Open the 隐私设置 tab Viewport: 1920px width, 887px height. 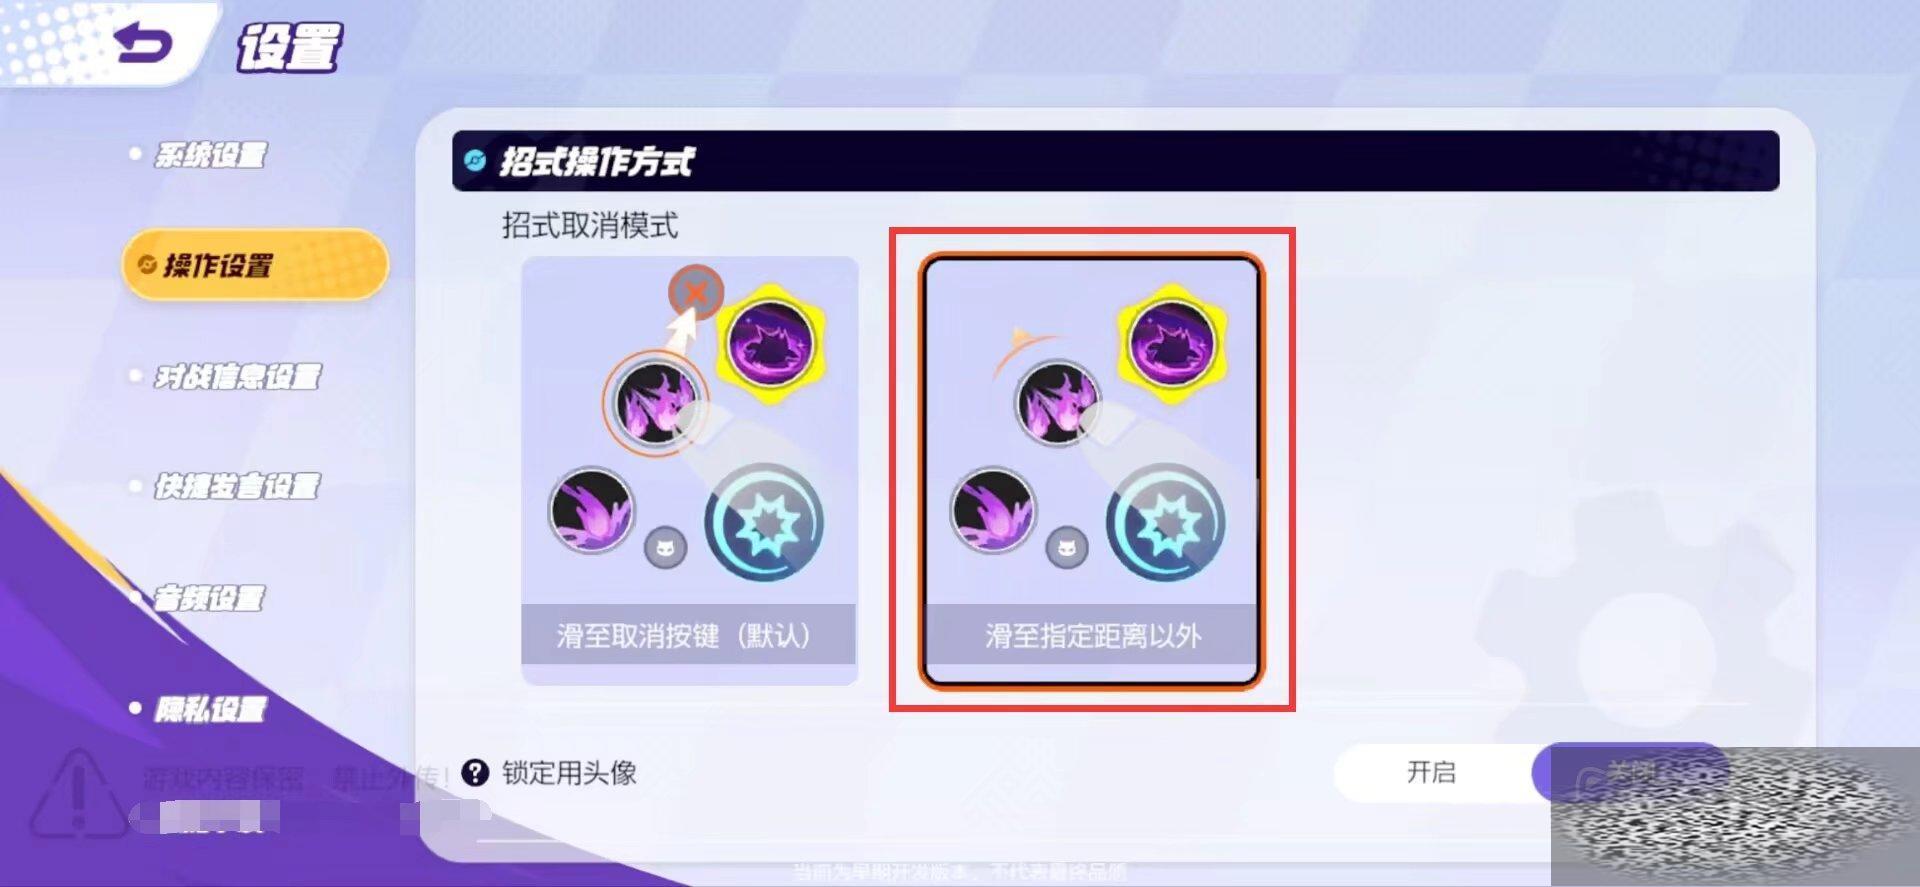point(210,709)
